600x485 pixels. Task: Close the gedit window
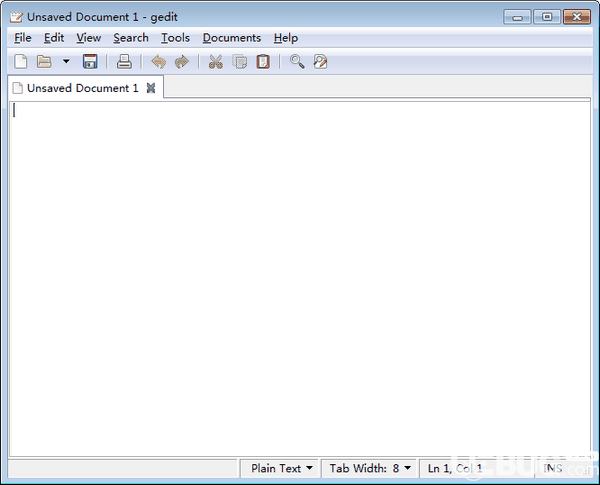pos(577,17)
